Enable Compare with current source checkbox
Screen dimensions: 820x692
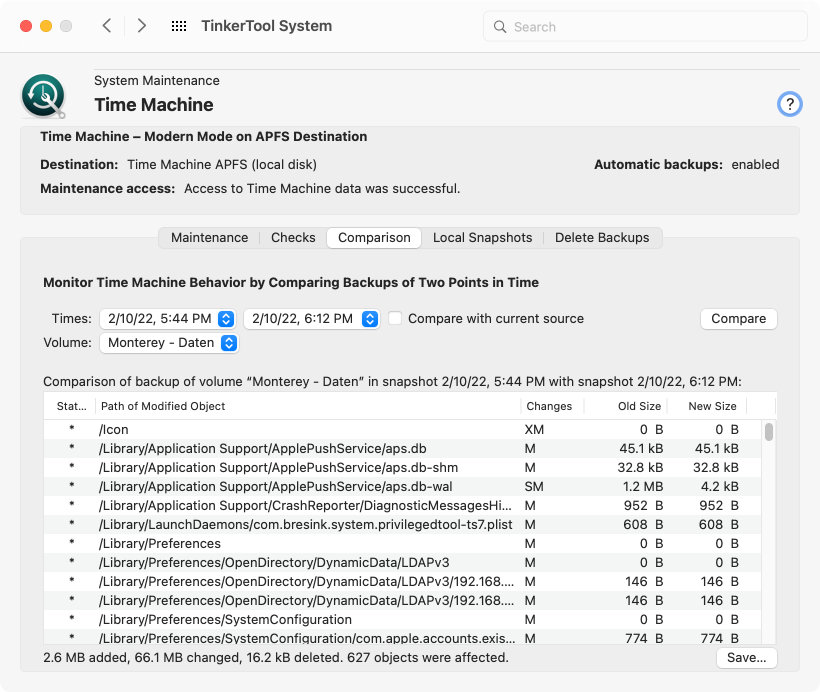(395, 318)
